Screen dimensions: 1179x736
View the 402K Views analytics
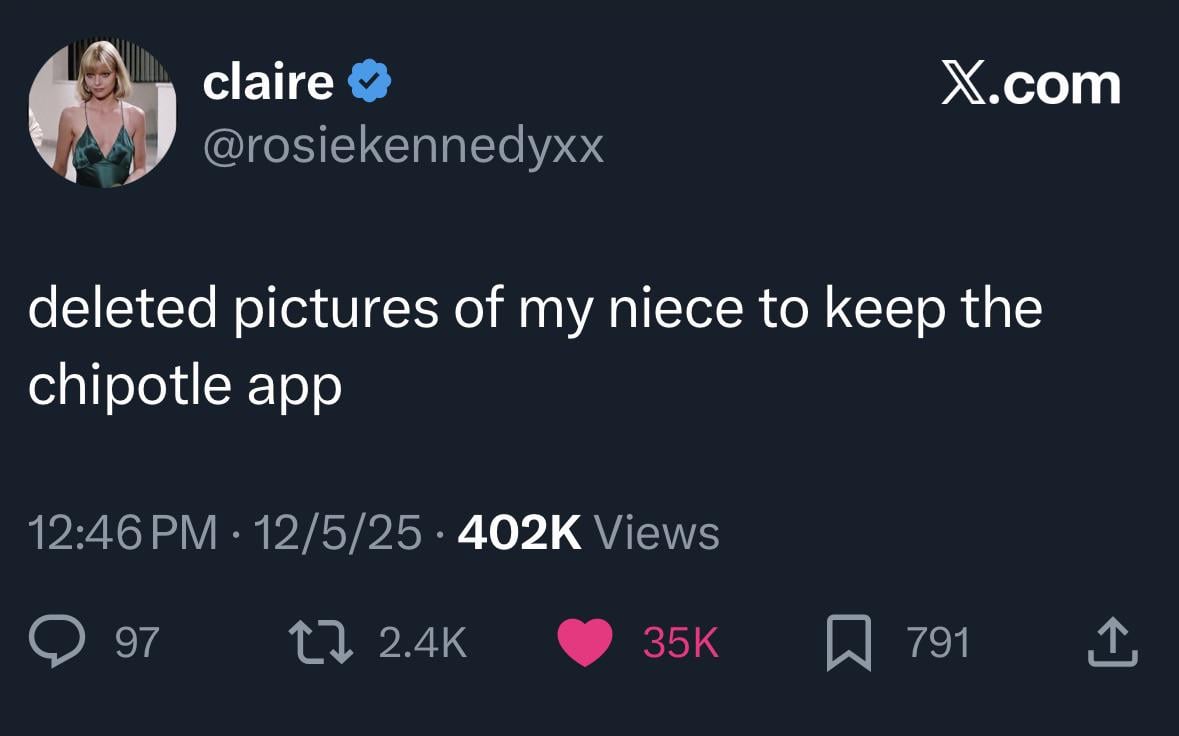[x=588, y=532]
